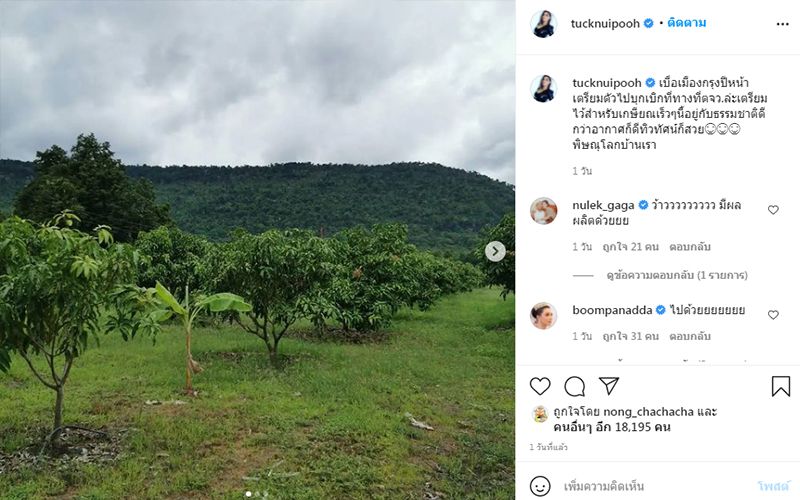Save post with bookmark icon
Viewport: 800px width, 500px height.
pos(781,386)
